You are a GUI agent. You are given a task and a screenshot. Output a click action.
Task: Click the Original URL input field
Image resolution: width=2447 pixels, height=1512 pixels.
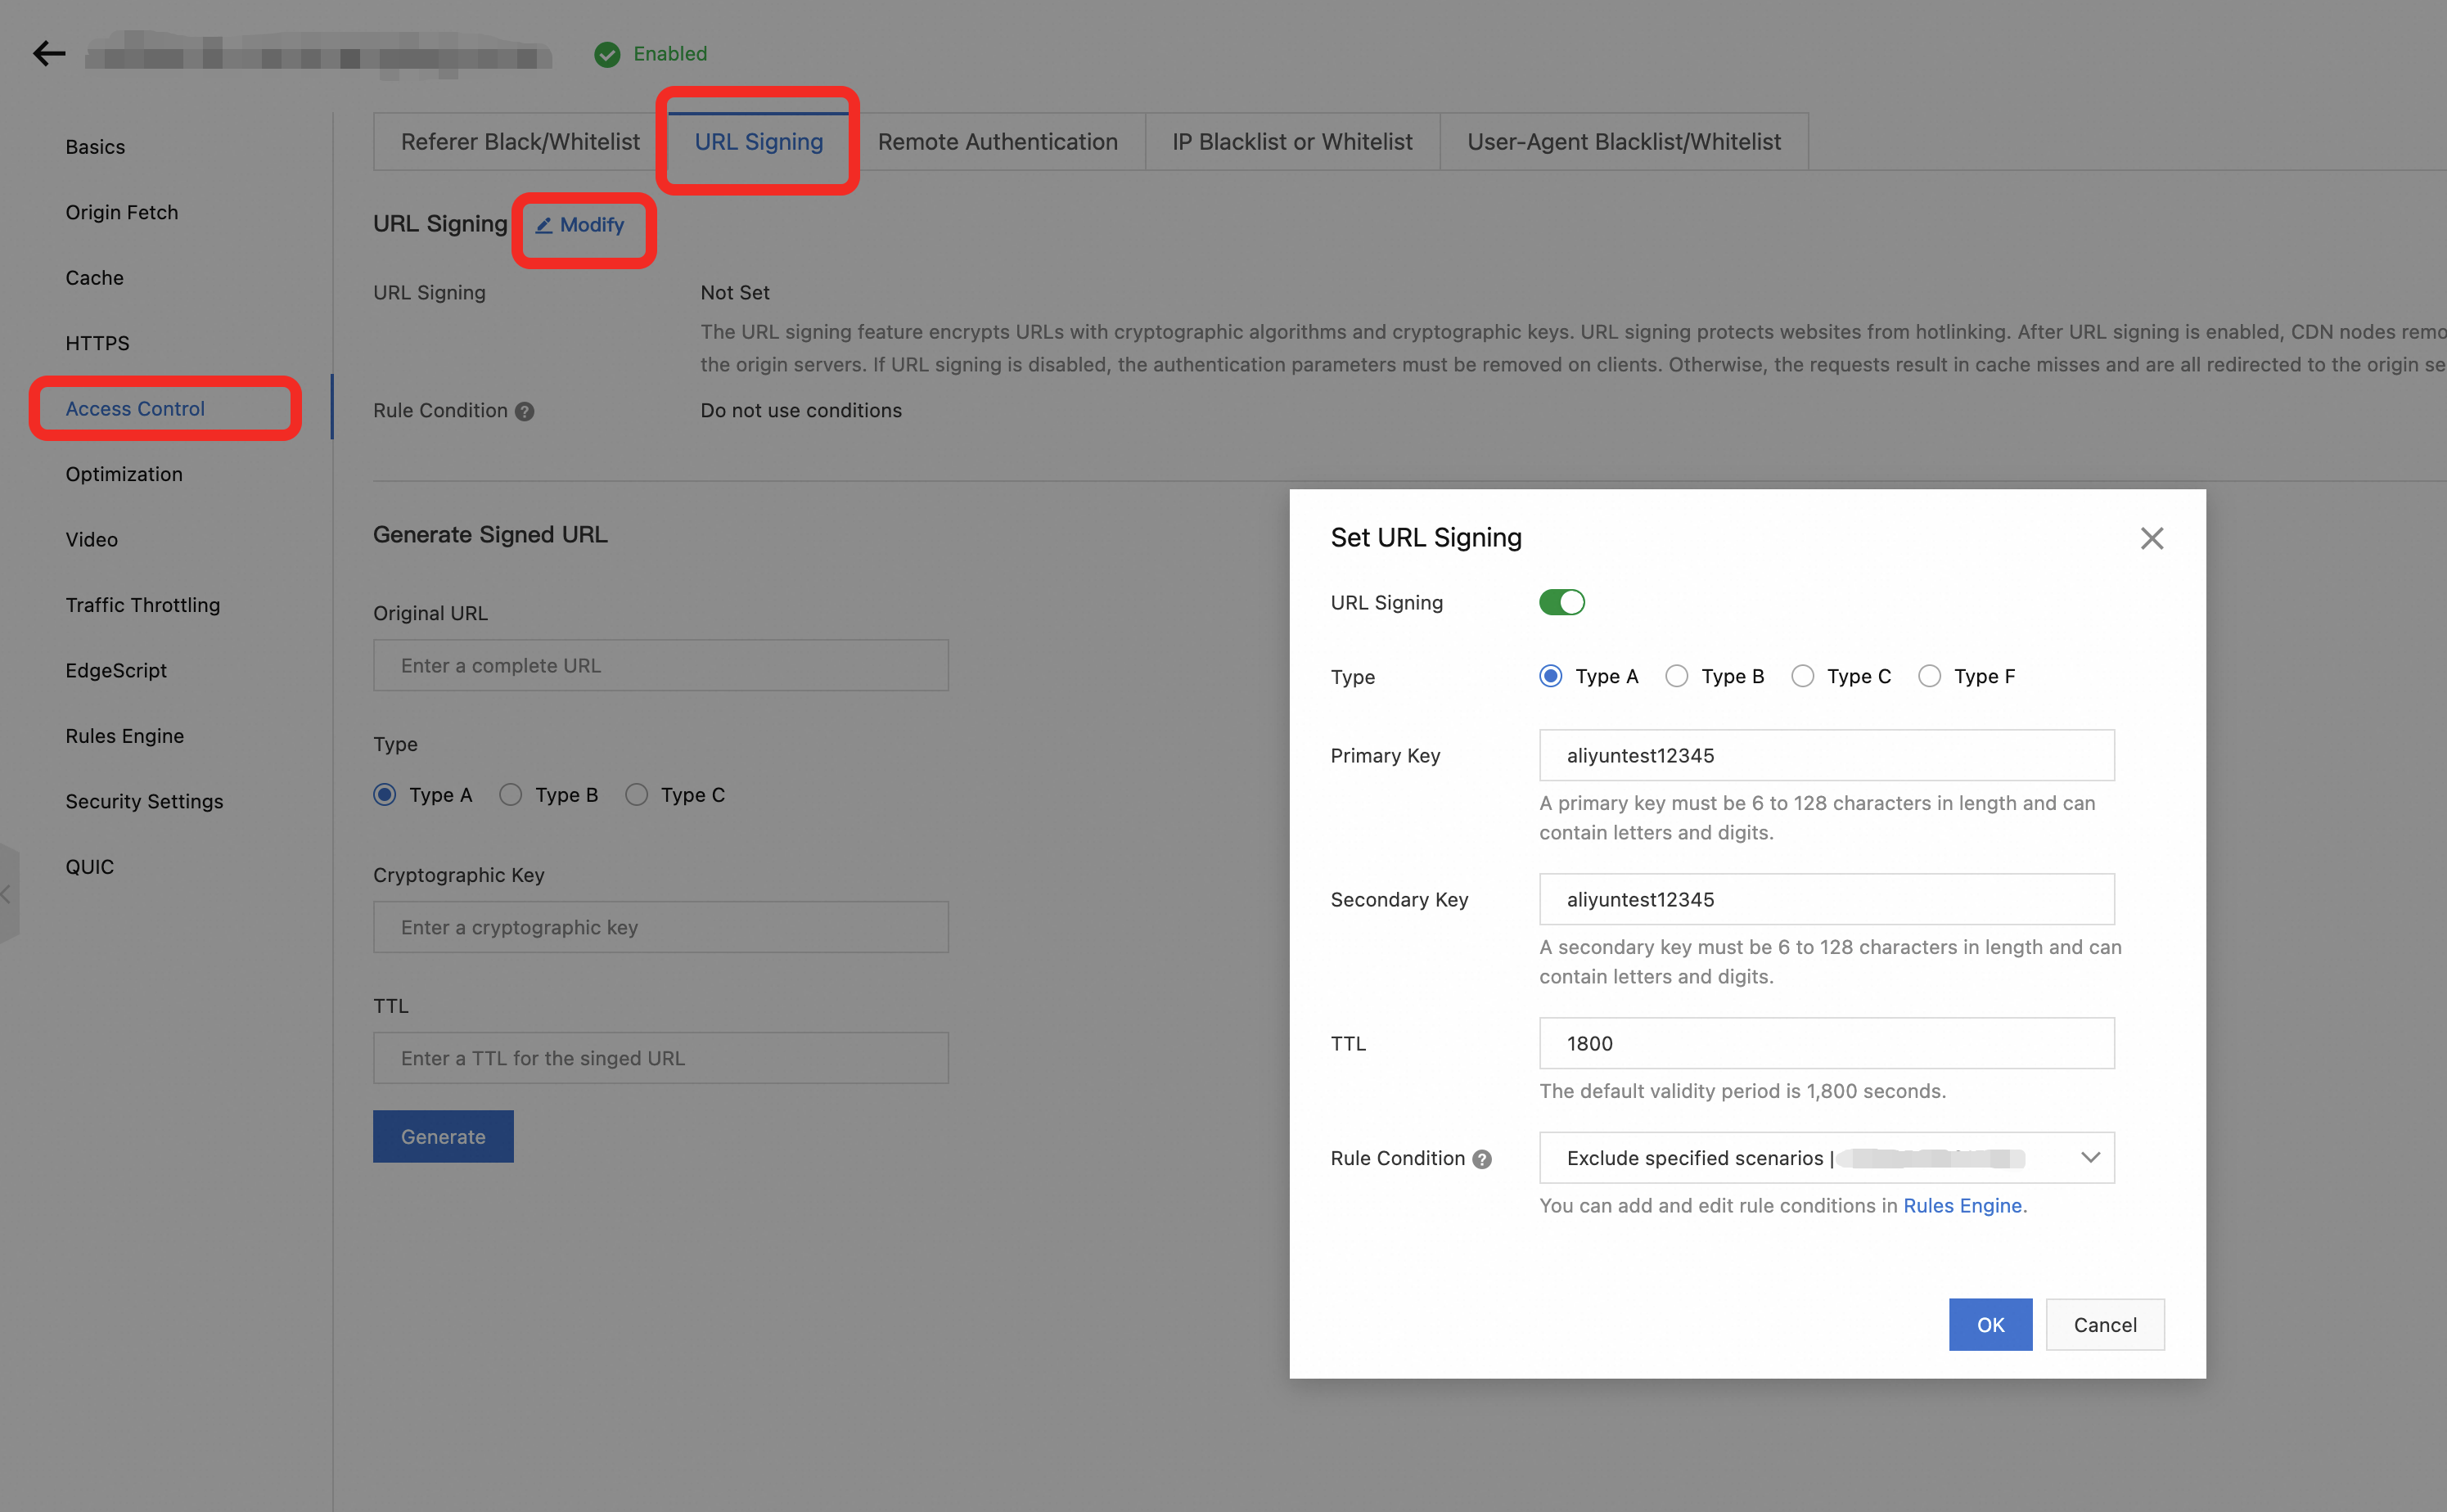pyautogui.click(x=661, y=665)
